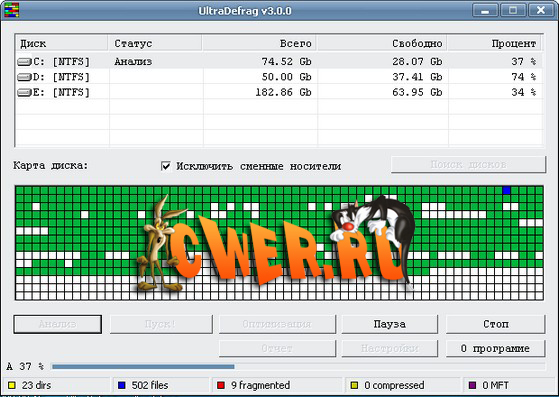Image resolution: width=559 pixels, height=397 pixels.
Task: Click the Диск column header
Action: coord(61,43)
